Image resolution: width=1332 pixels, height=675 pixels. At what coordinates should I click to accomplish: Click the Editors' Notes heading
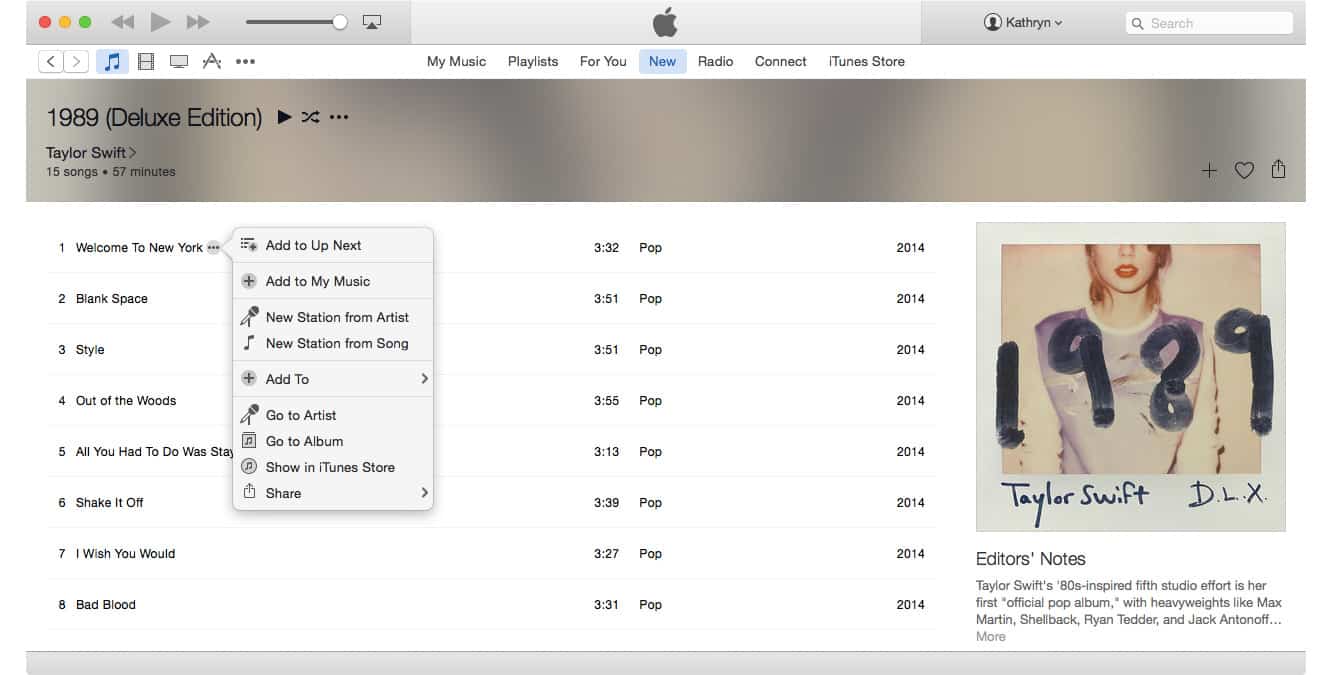tap(1030, 559)
